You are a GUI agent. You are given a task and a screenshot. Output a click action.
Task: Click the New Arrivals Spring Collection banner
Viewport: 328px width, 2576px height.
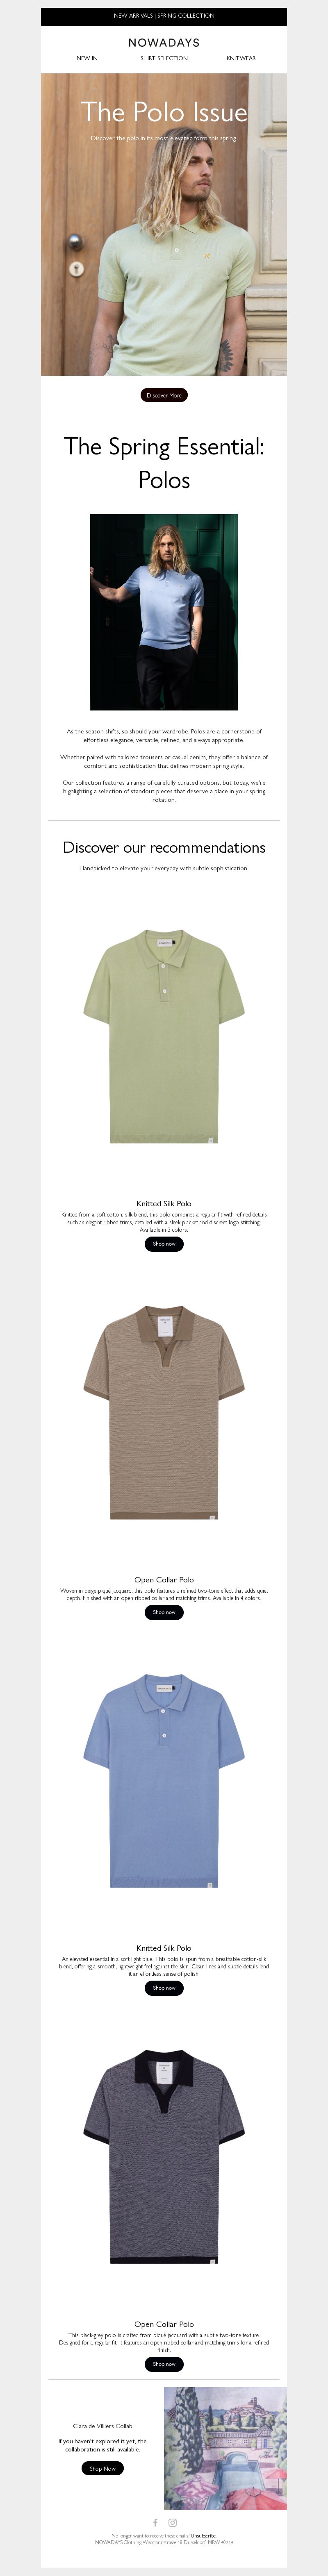[164, 16]
